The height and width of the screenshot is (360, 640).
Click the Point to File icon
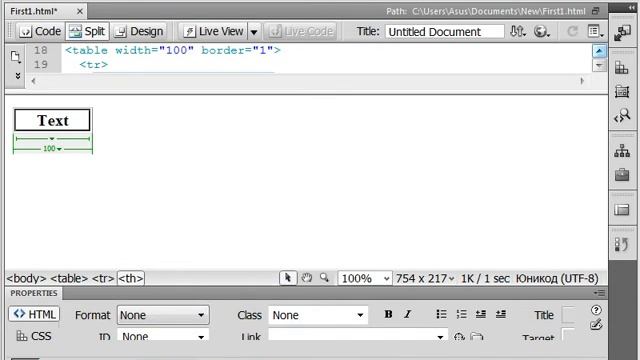tap(459, 337)
